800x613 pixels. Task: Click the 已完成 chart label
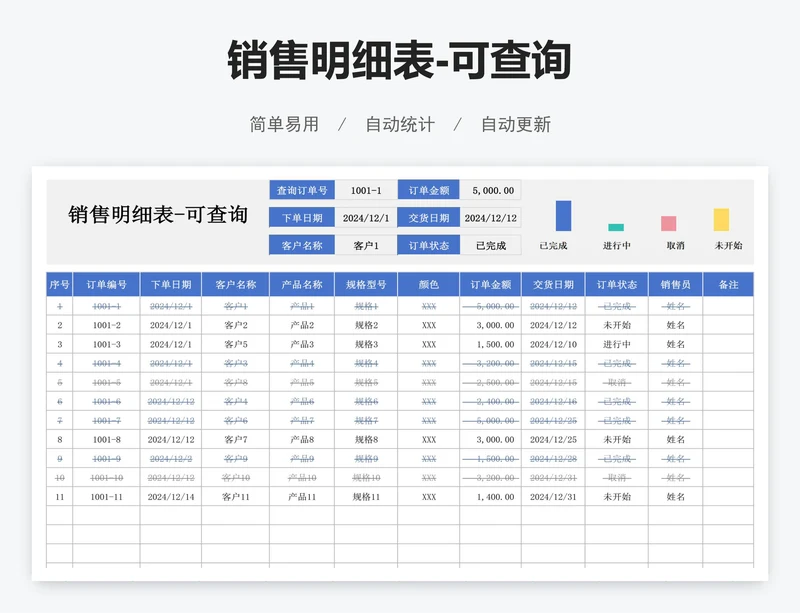tap(554, 246)
